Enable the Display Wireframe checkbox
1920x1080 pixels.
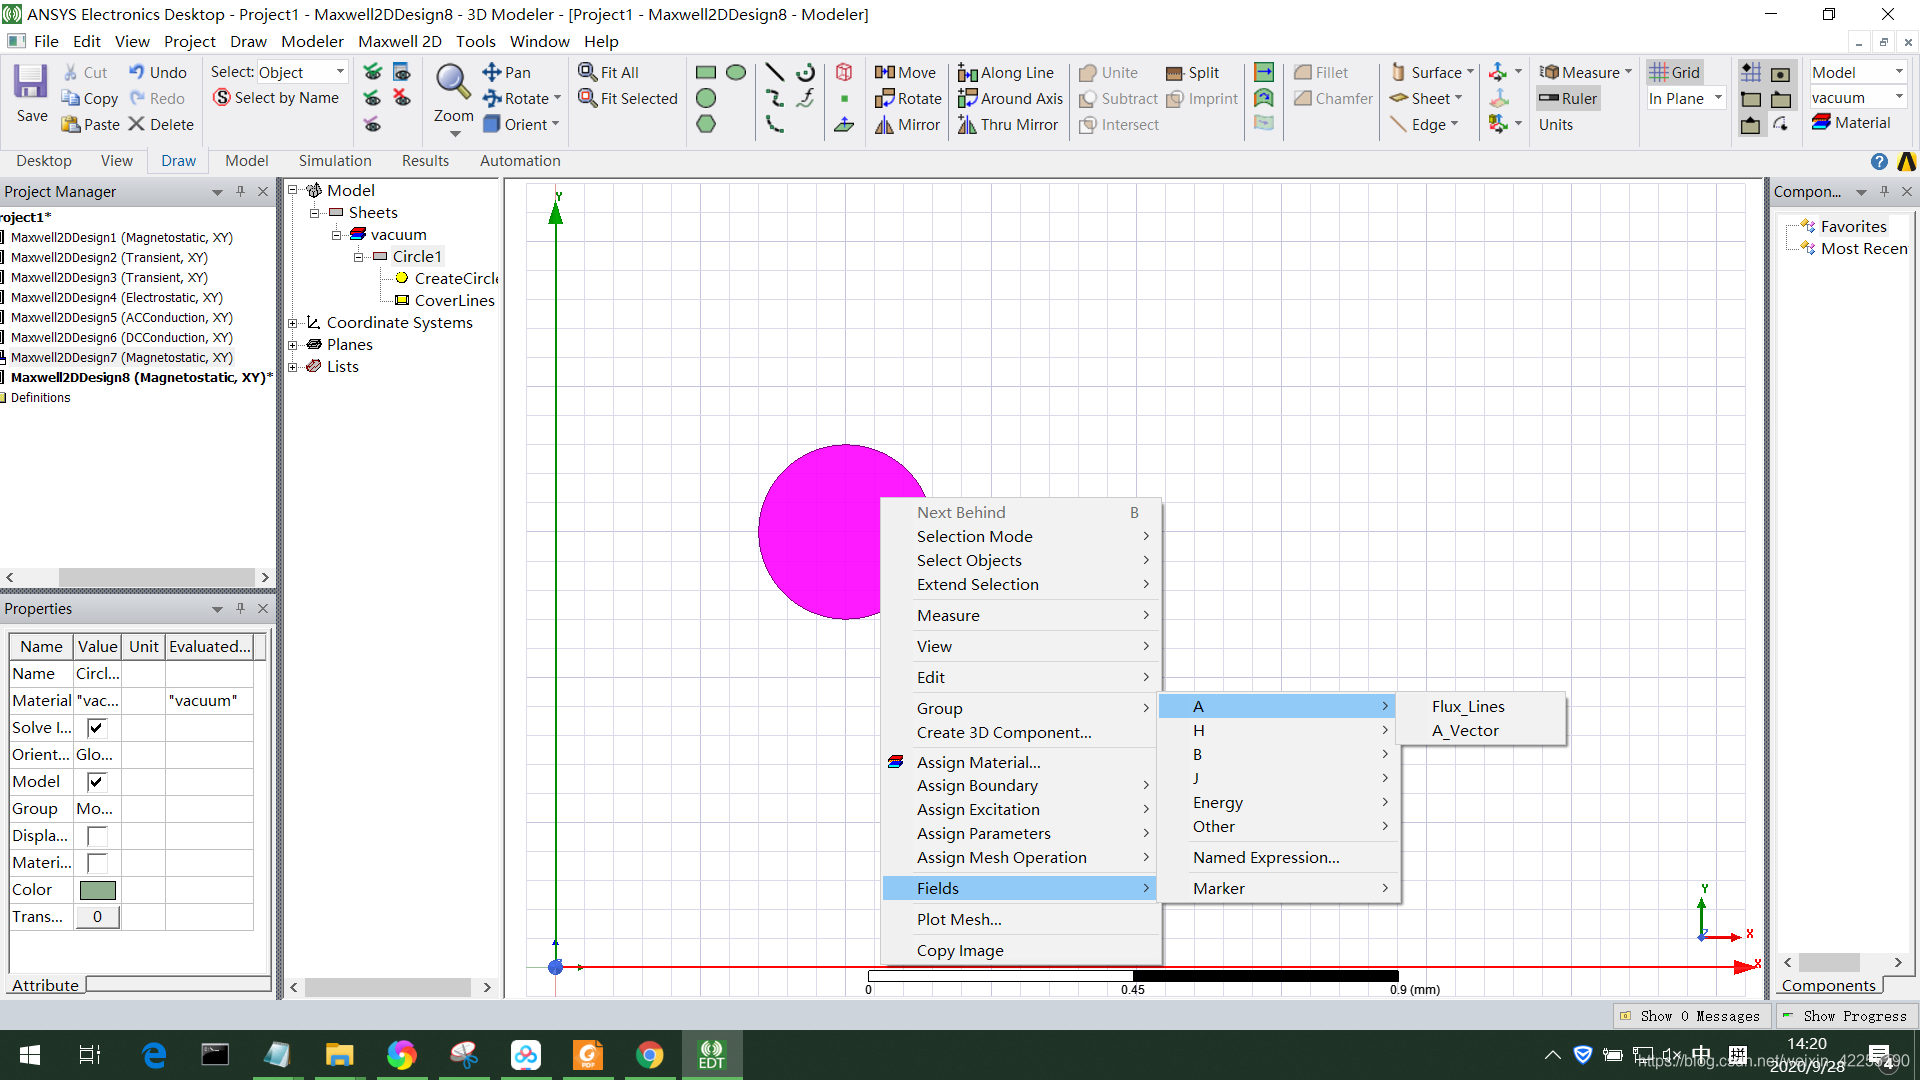click(x=96, y=835)
